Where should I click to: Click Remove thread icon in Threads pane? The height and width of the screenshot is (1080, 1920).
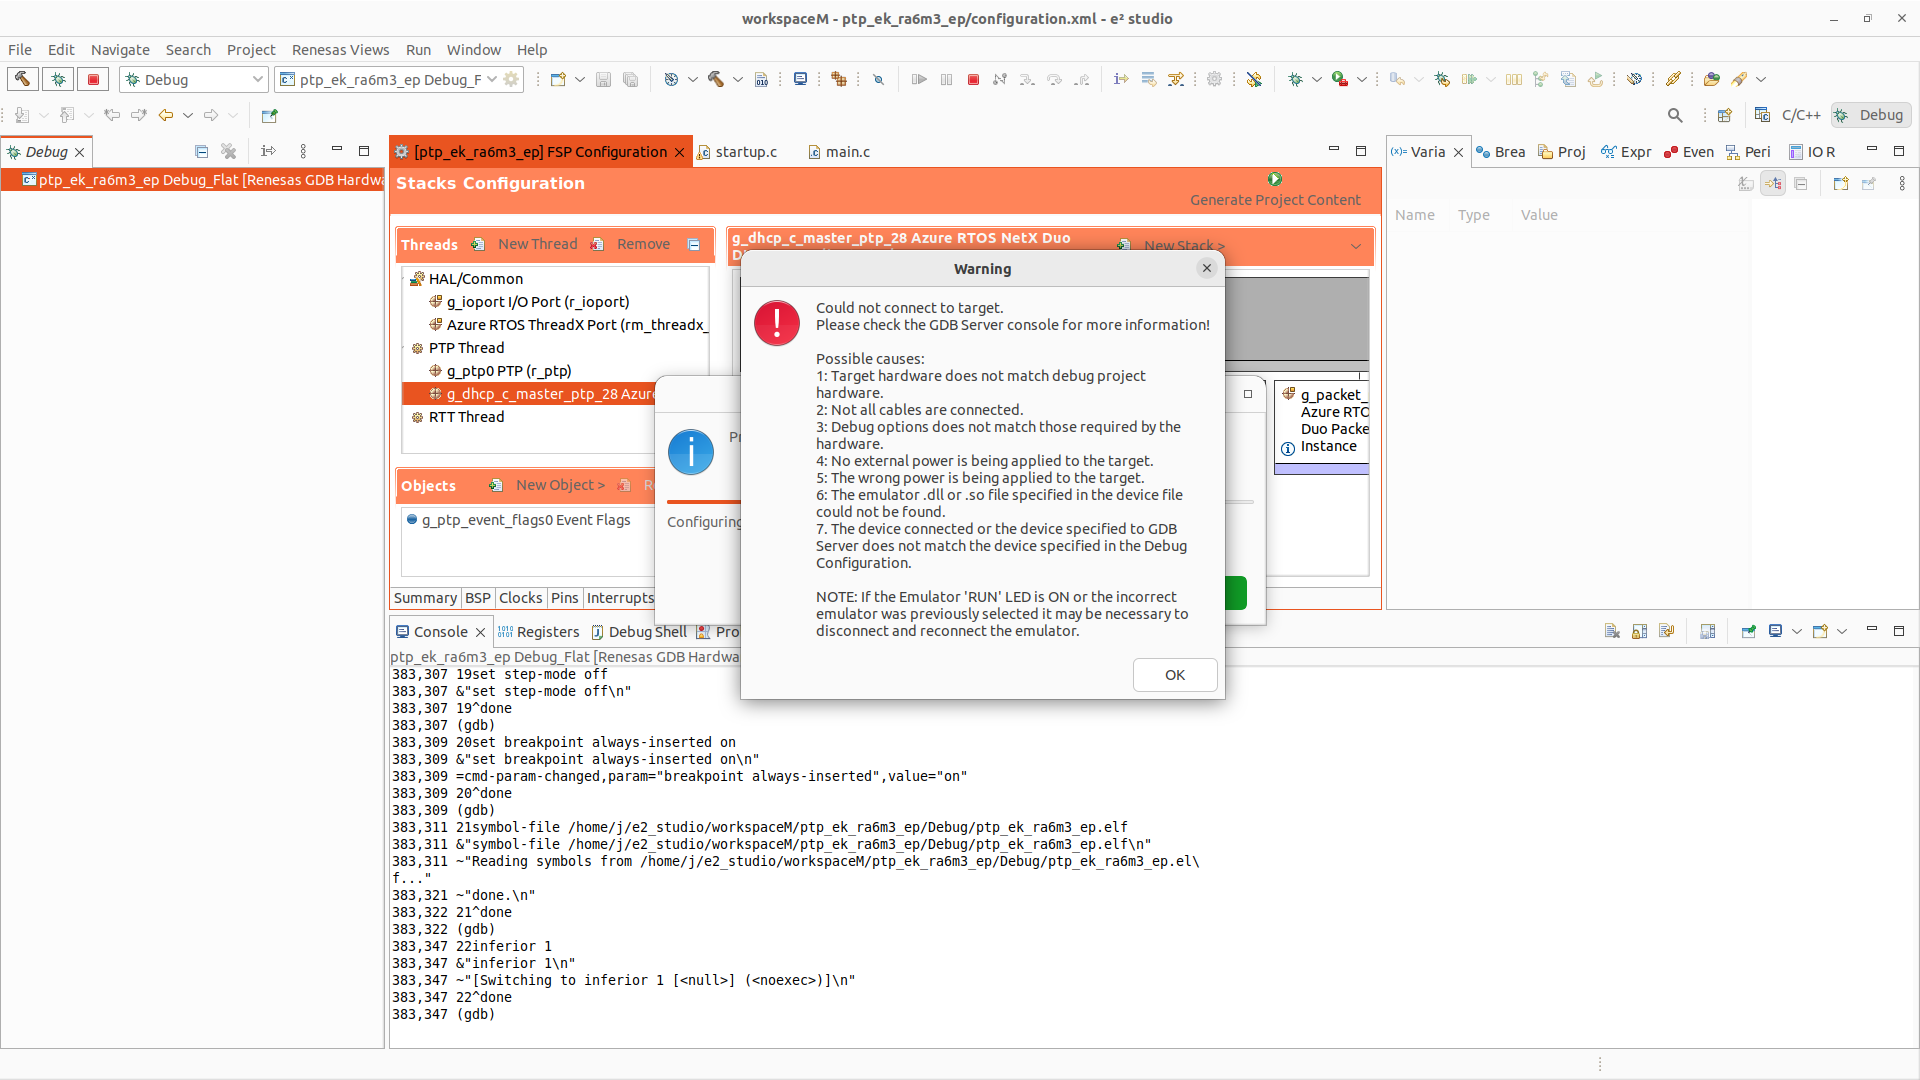point(597,244)
